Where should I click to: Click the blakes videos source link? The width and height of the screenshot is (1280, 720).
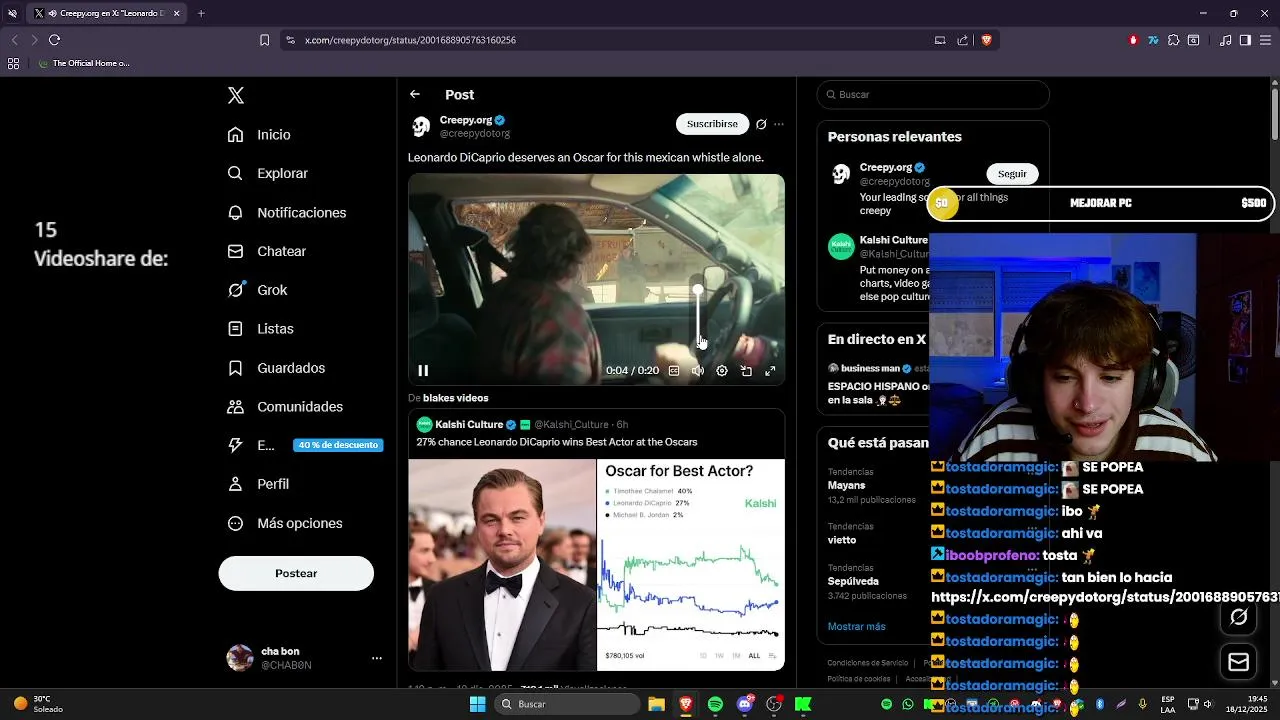[x=456, y=398]
